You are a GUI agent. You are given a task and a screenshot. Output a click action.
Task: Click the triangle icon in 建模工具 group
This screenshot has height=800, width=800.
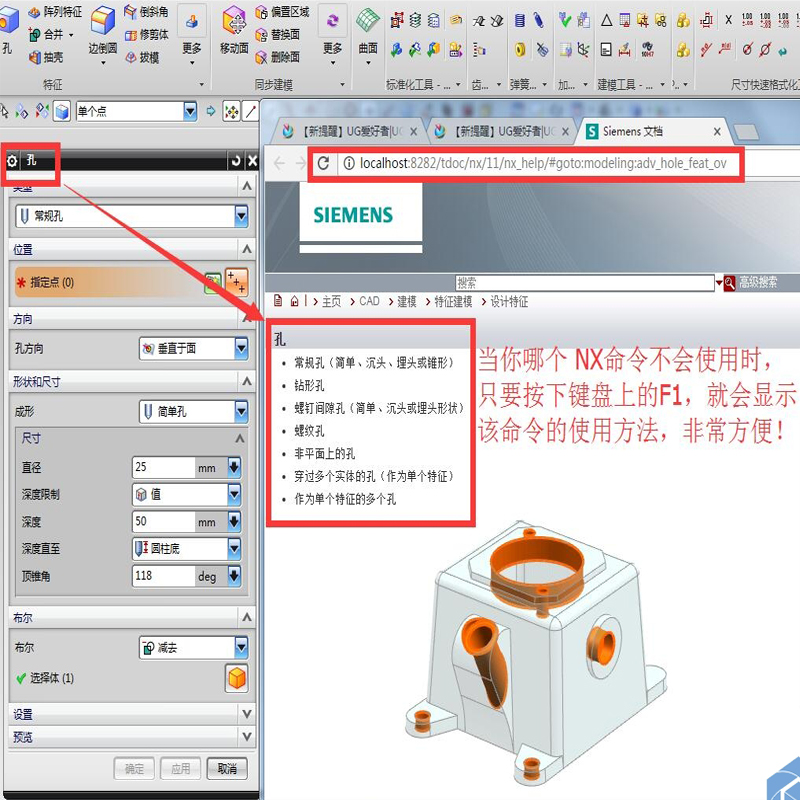point(606,20)
